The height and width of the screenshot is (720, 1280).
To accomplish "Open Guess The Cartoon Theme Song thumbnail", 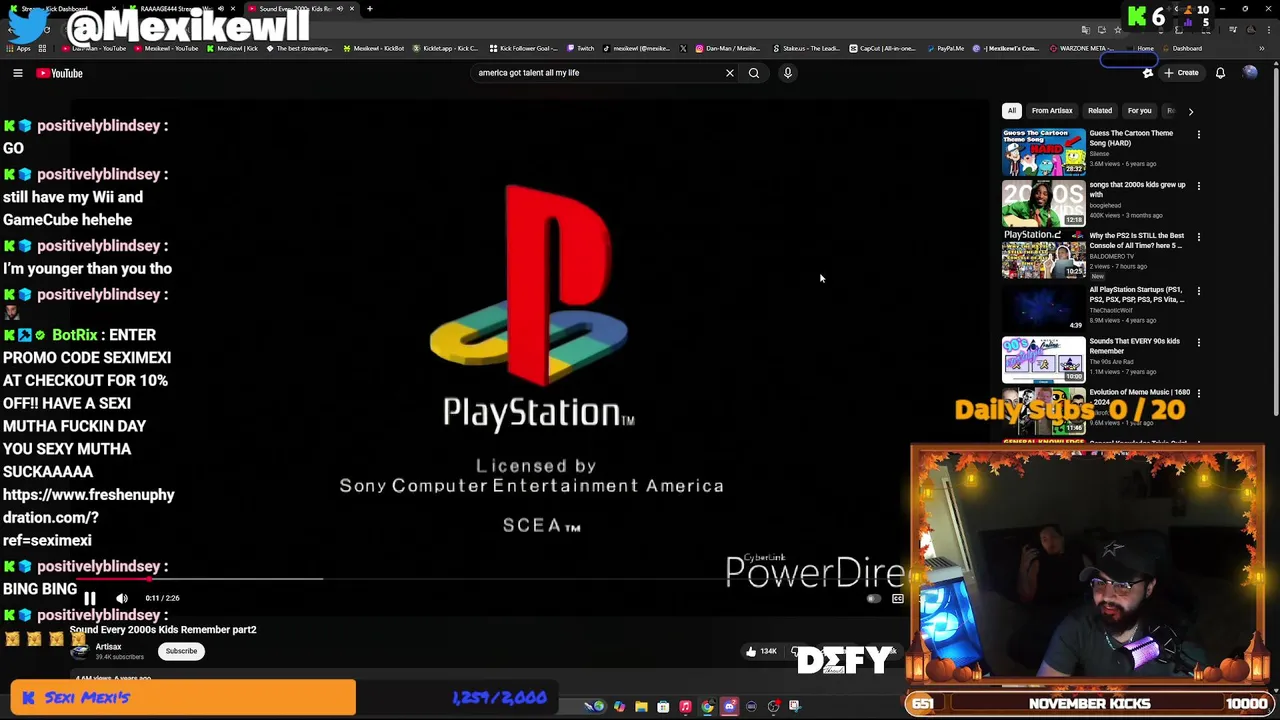I will pos(1044,151).
